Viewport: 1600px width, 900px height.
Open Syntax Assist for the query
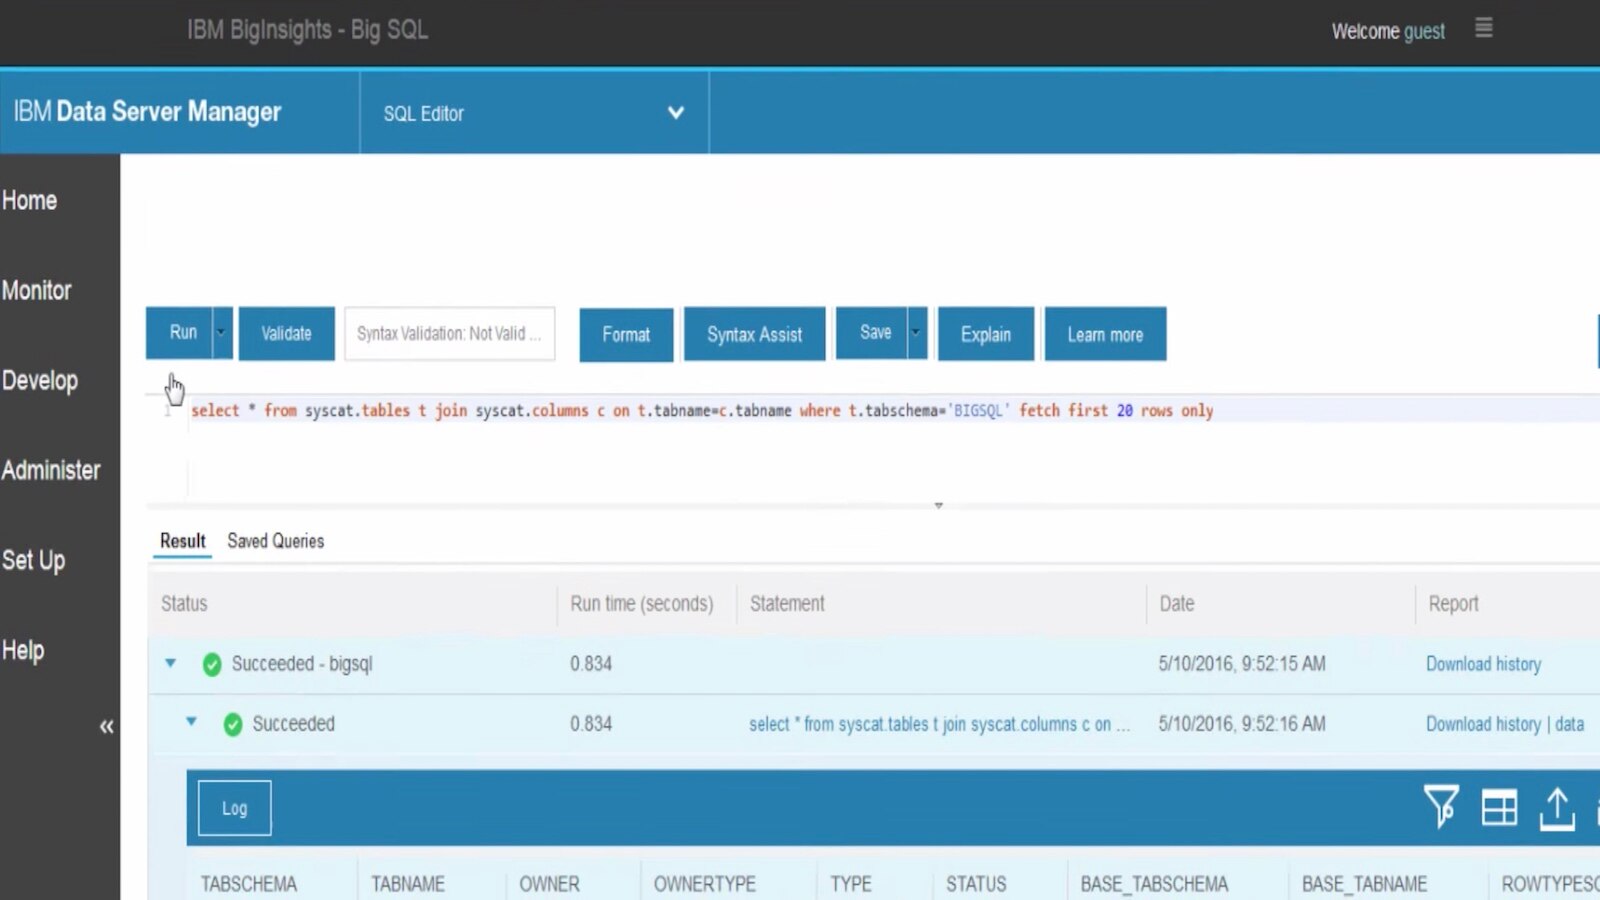754,334
